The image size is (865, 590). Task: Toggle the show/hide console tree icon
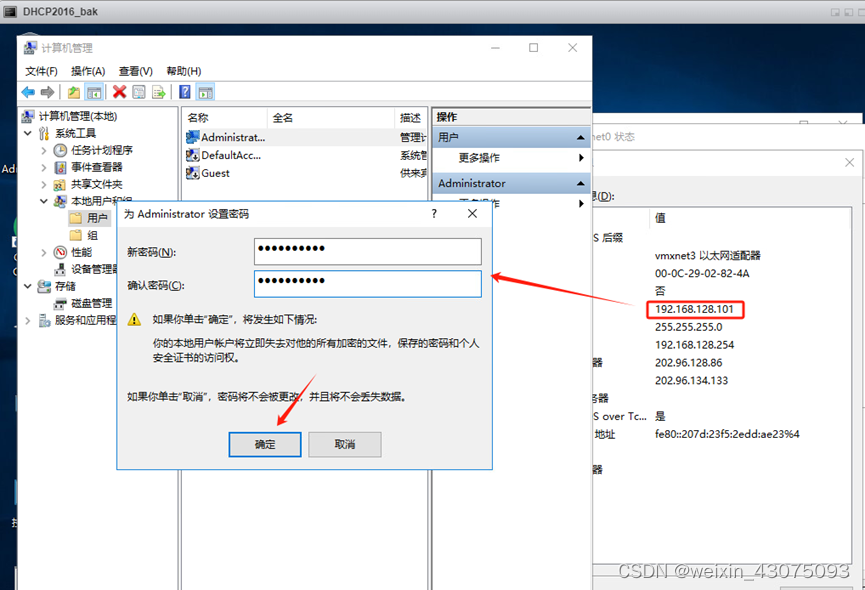pyautogui.click(x=94, y=92)
